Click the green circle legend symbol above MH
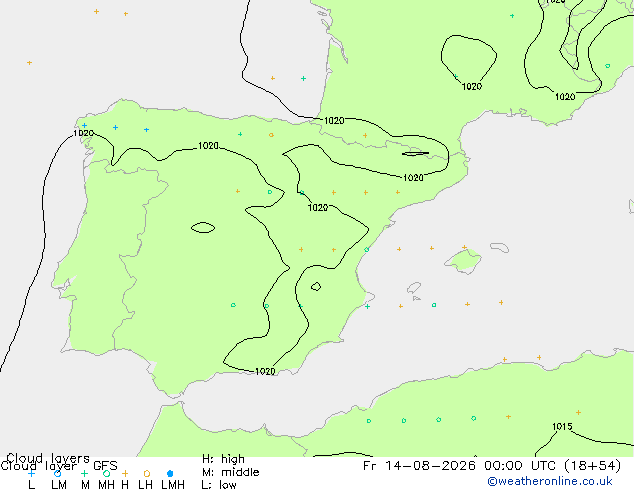 106,473
